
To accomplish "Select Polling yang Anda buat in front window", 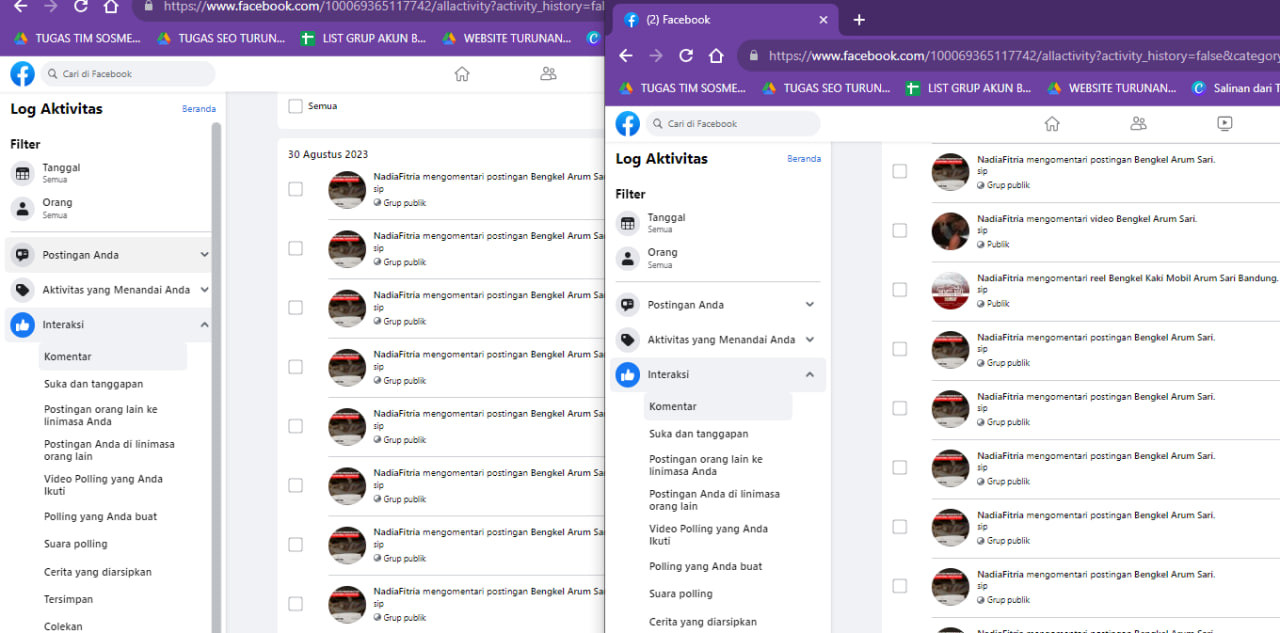I will [705, 566].
